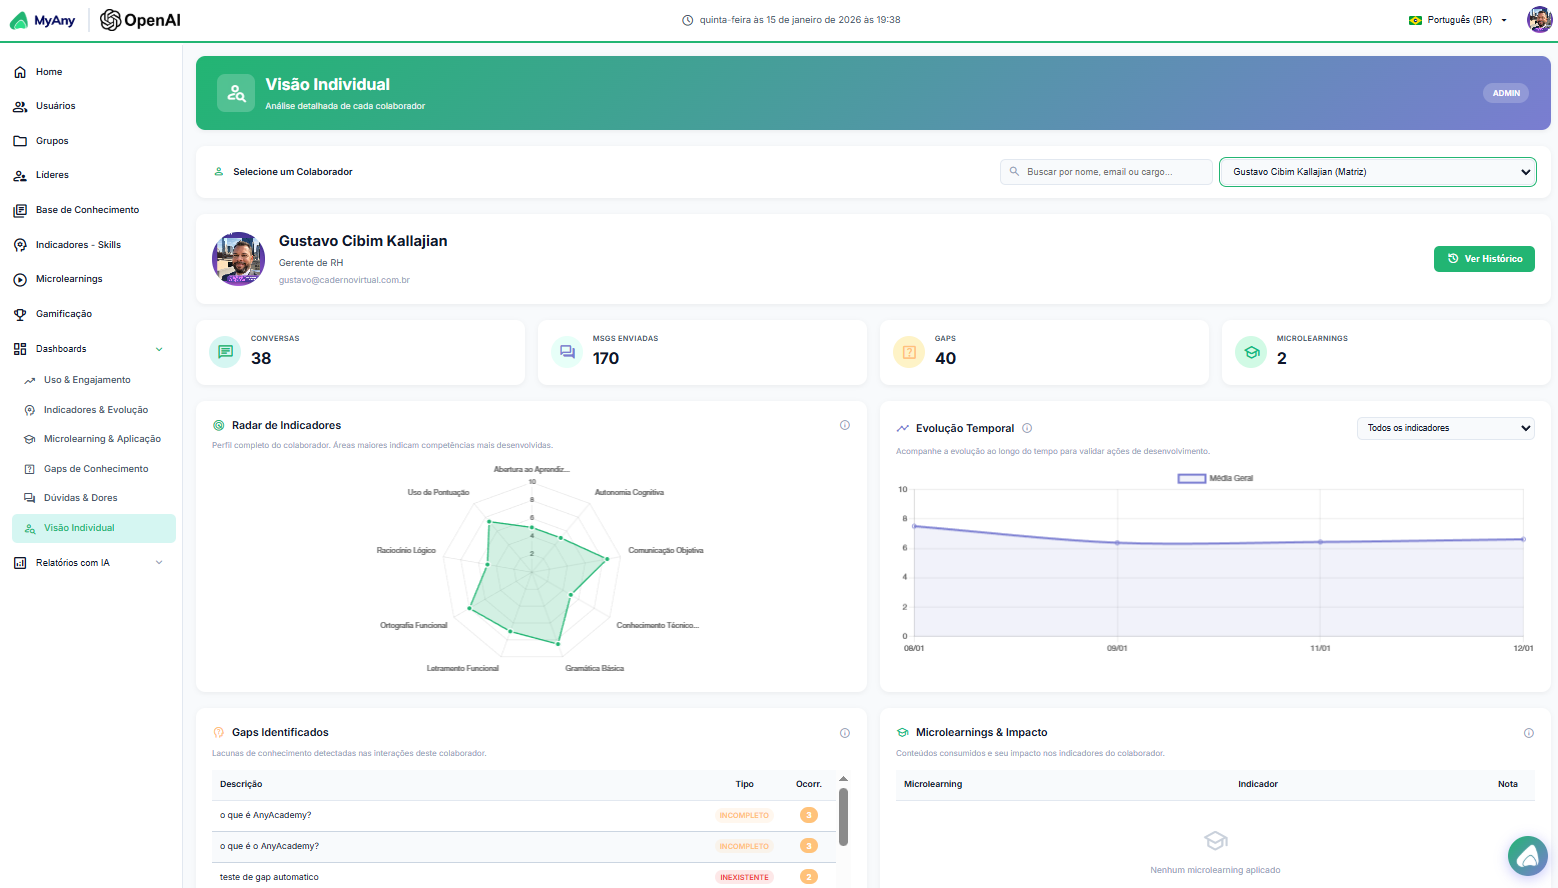
Task: Open the Gustavo Cibim Kallajian collaborator selector
Action: coord(1377,171)
